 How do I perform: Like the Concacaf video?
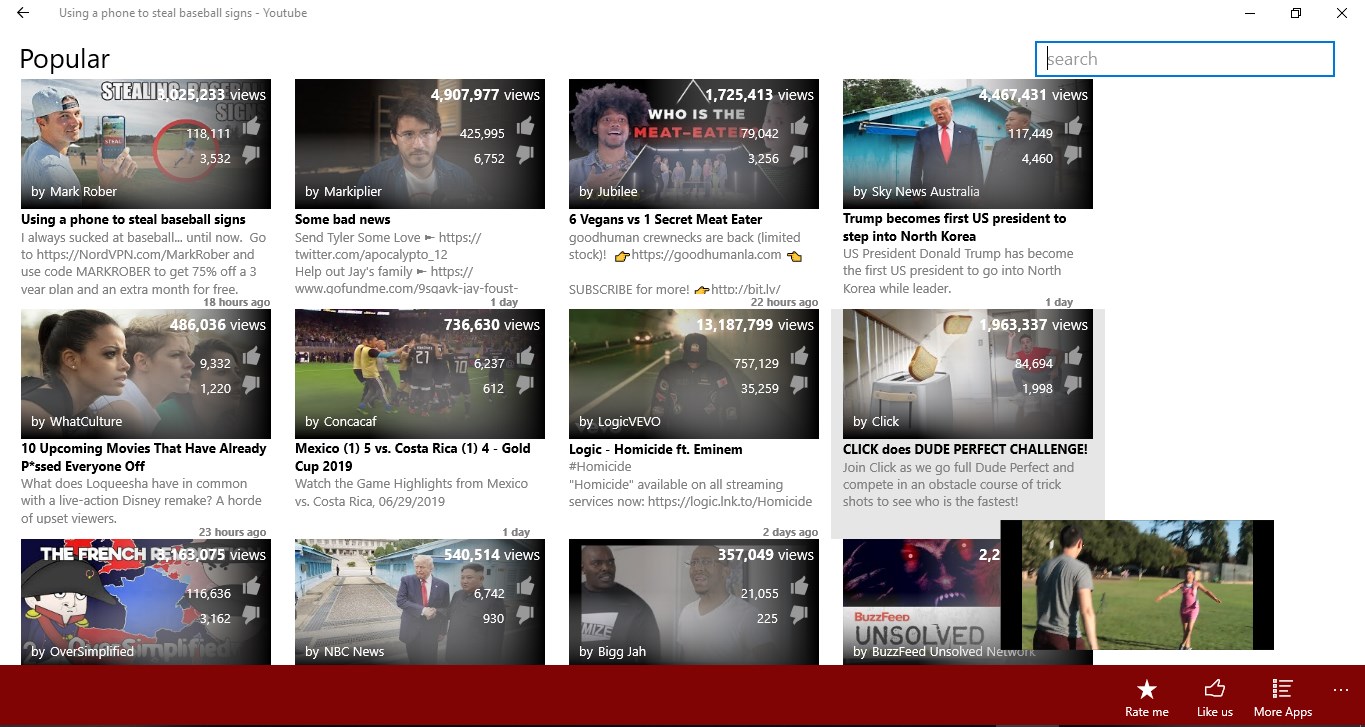[525, 357]
